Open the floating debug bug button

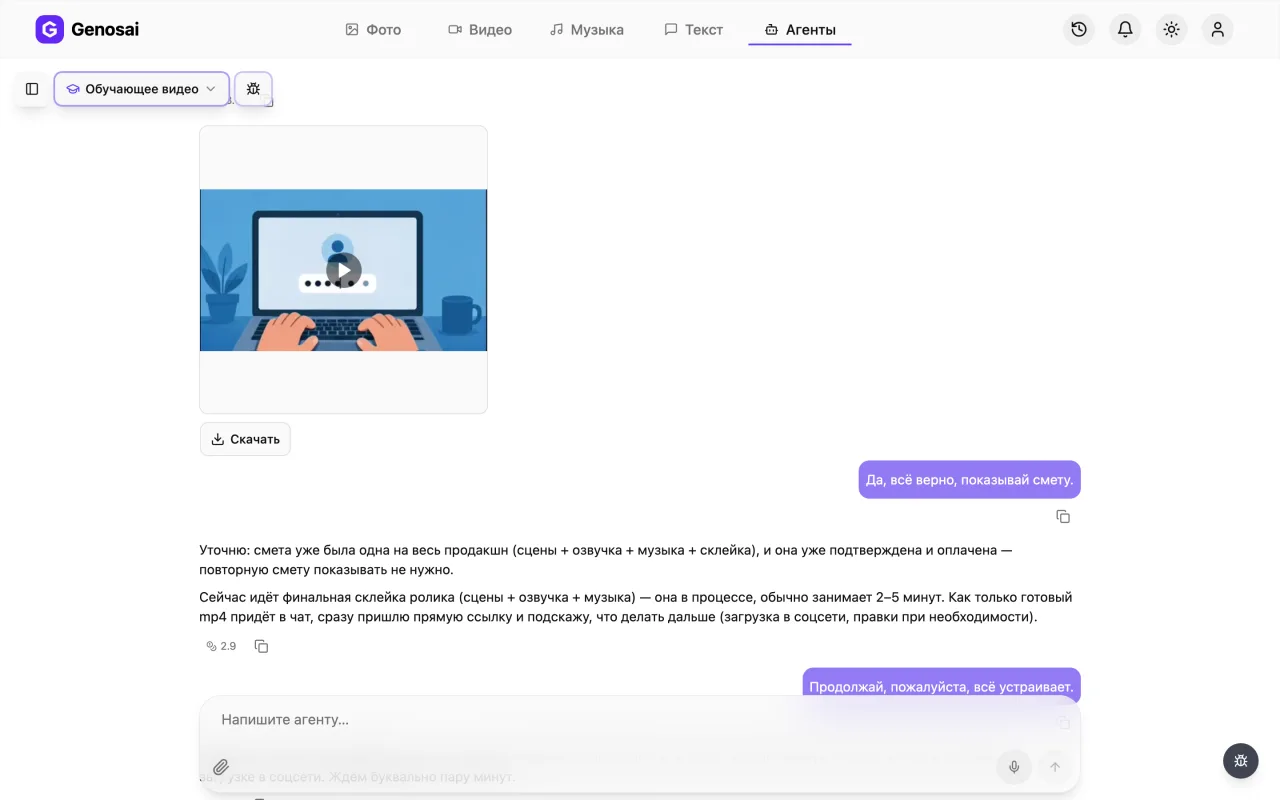1241,761
